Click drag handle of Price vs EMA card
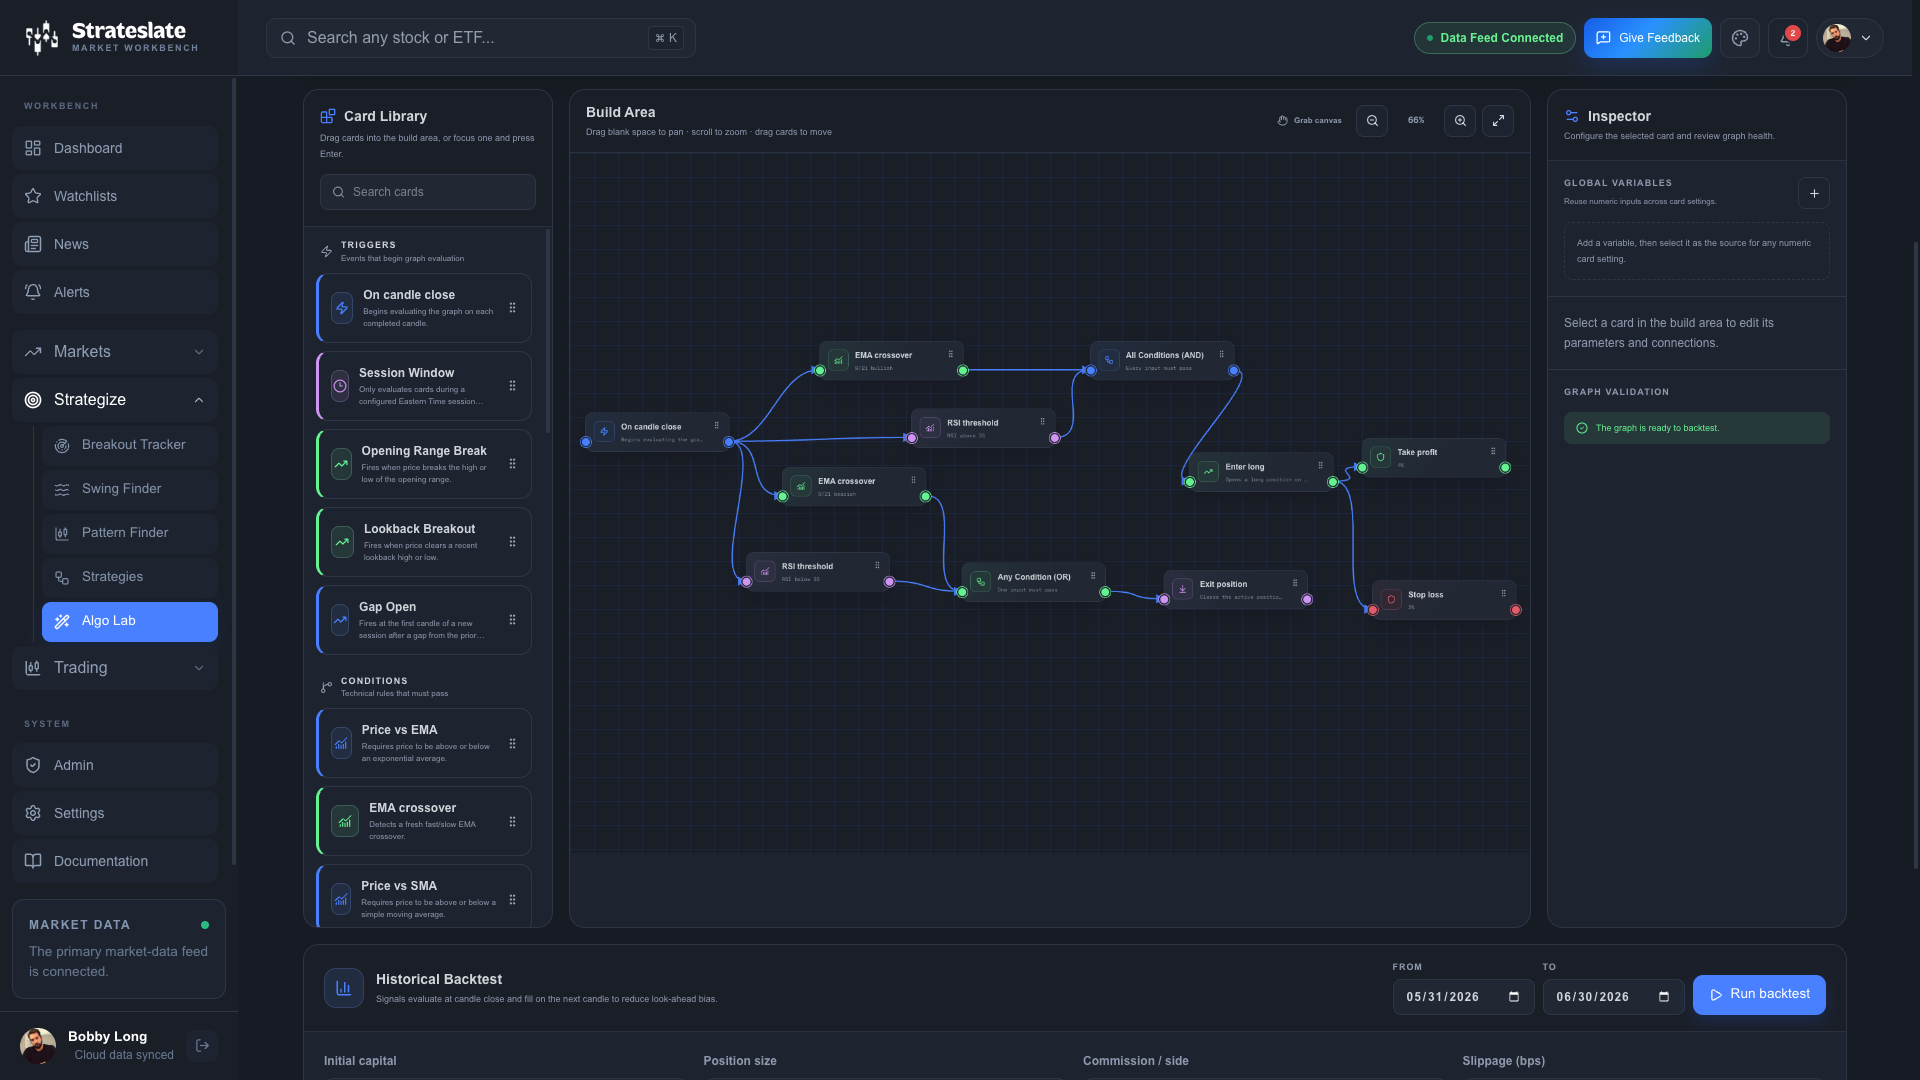The height and width of the screenshot is (1080, 1920). click(512, 743)
